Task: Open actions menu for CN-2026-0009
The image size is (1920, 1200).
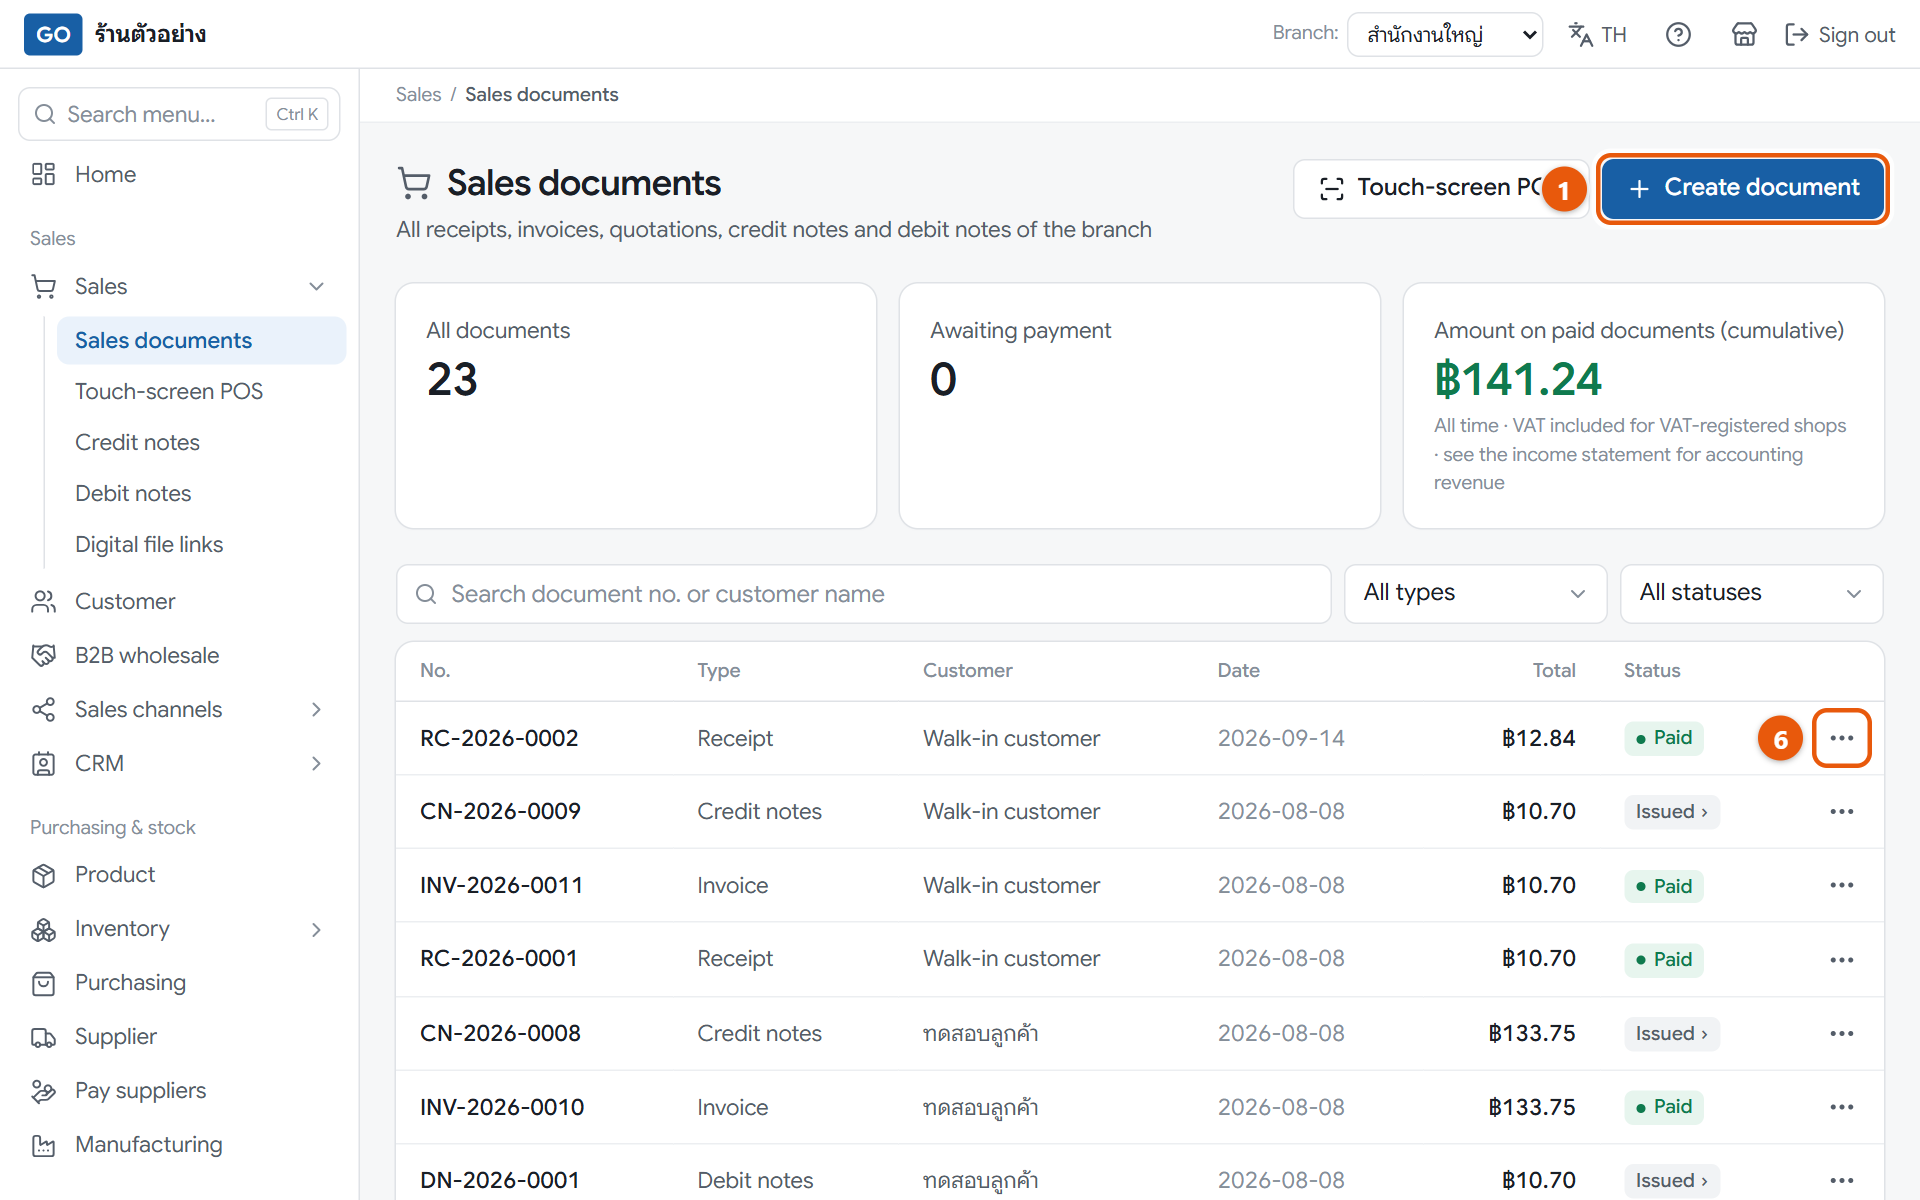Action: coord(1841,811)
